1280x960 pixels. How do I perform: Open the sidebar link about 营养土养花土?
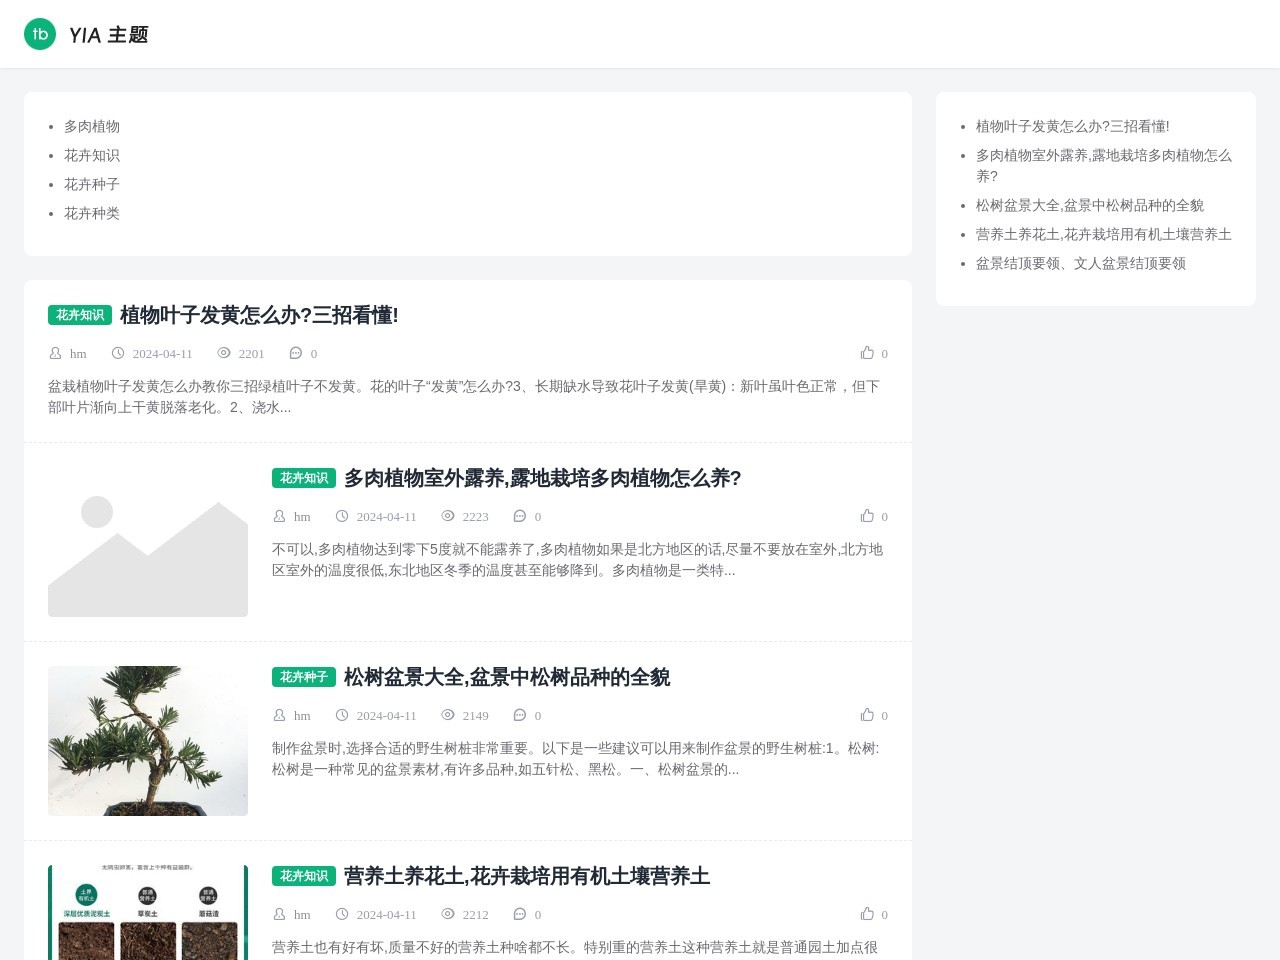click(x=1102, y=234)
